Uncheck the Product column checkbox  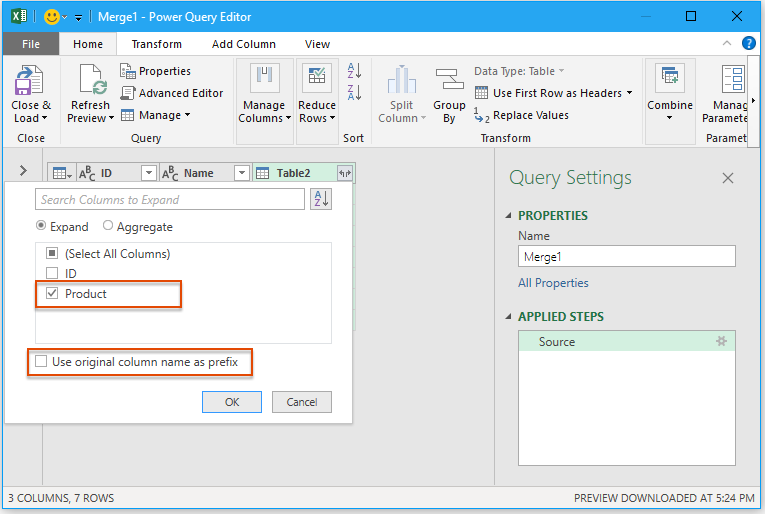pyautogui.click(x=52, y=294)
